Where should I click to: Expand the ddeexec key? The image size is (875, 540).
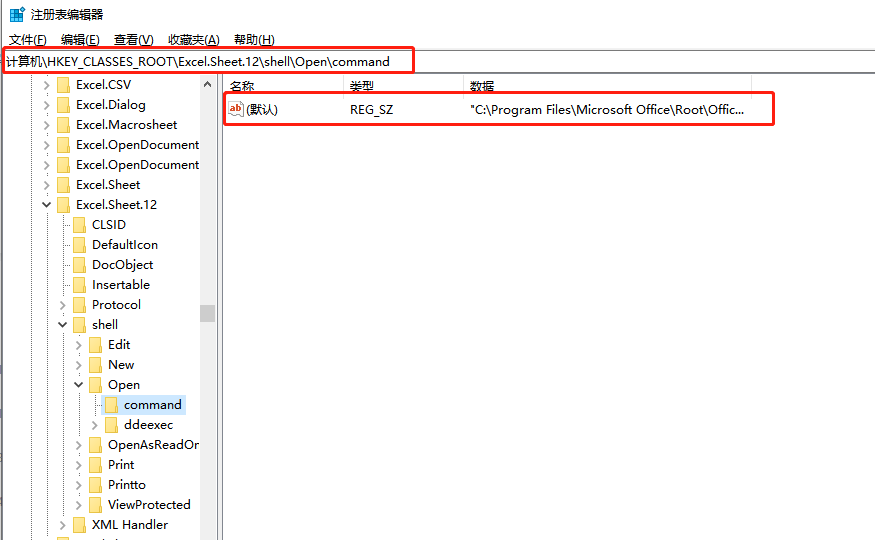[x=95, y=425]
